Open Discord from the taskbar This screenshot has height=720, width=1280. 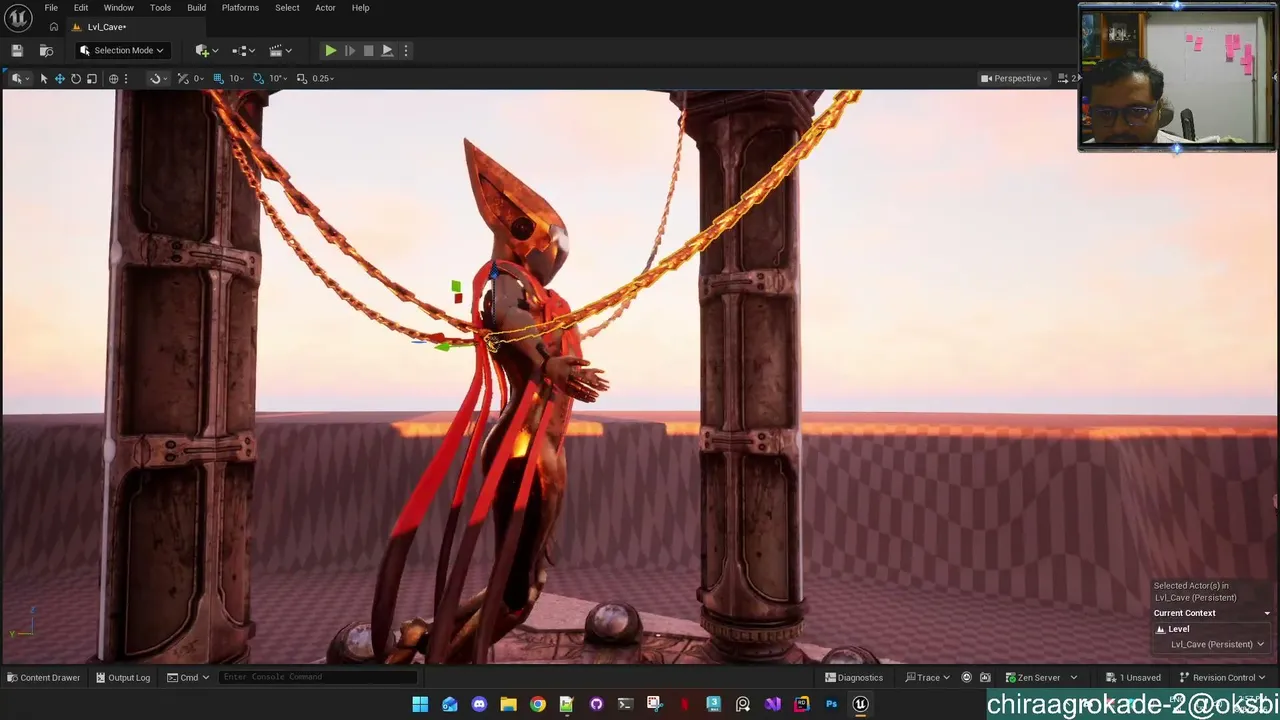[479, 704]
